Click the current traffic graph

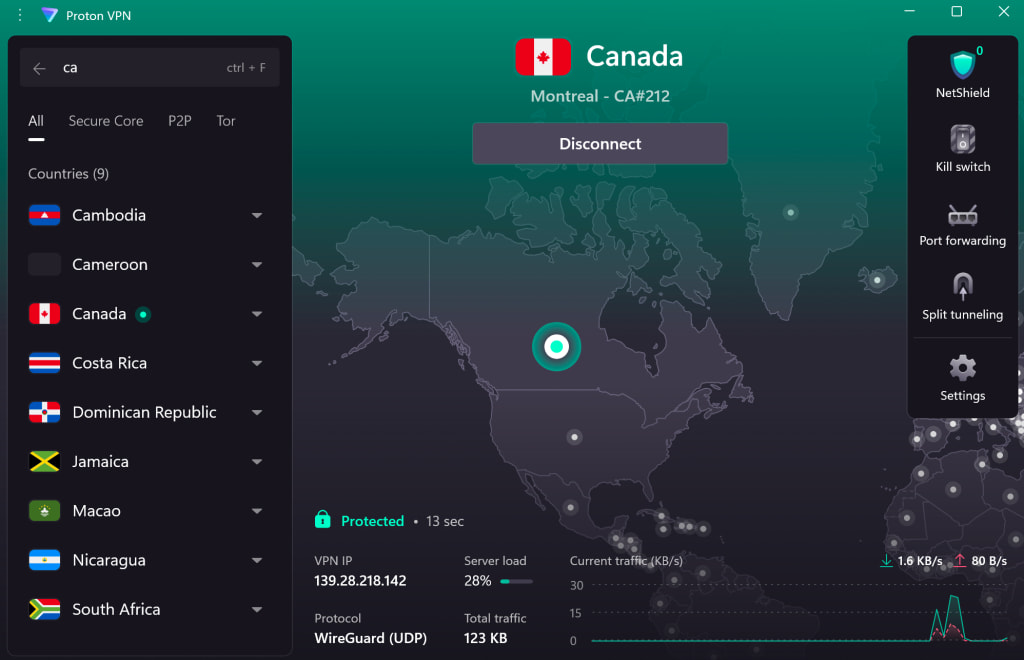pos(799,612)
